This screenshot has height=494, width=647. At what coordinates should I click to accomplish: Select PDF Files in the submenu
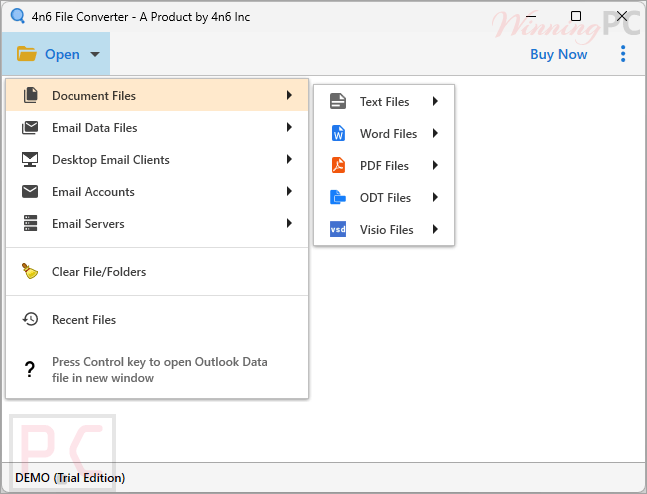[x=384, y=165]
